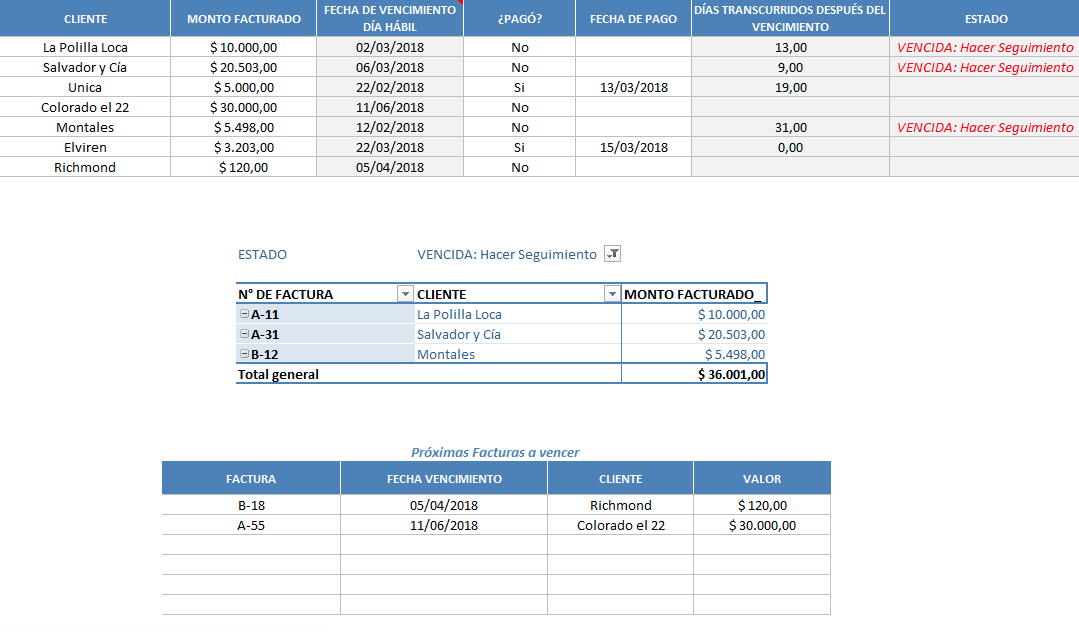Open the CLIENTE filter dropdown in the pivot table
This screenshot has width=1079, height=632.
[x=610, y=293]
